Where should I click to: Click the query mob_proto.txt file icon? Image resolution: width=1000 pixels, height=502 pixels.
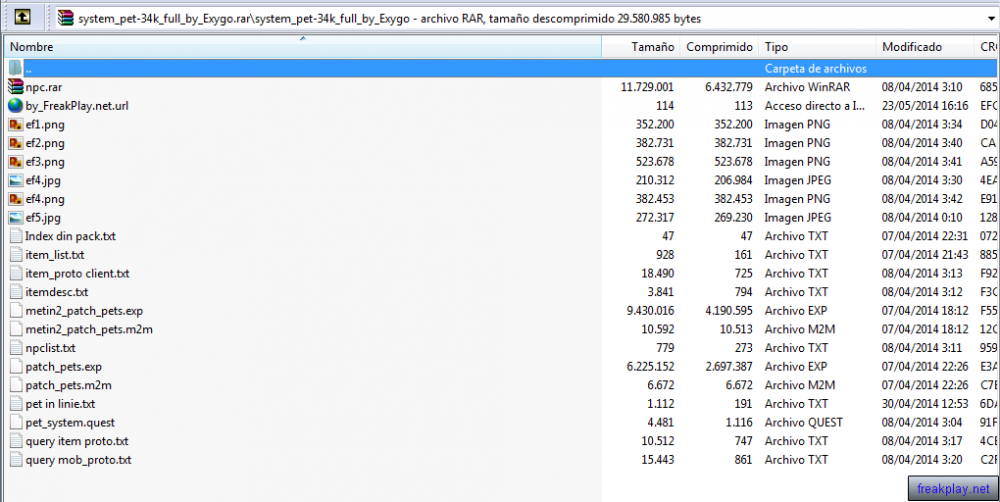point(16,459)
